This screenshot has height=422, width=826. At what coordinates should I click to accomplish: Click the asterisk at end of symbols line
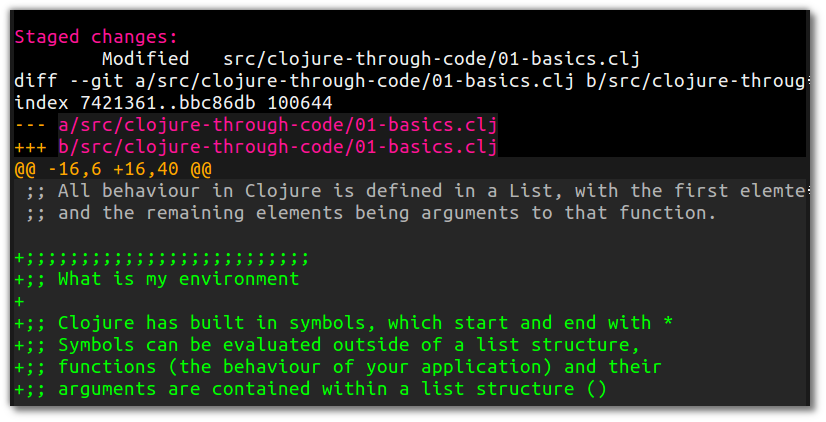(x=668, y=320)
